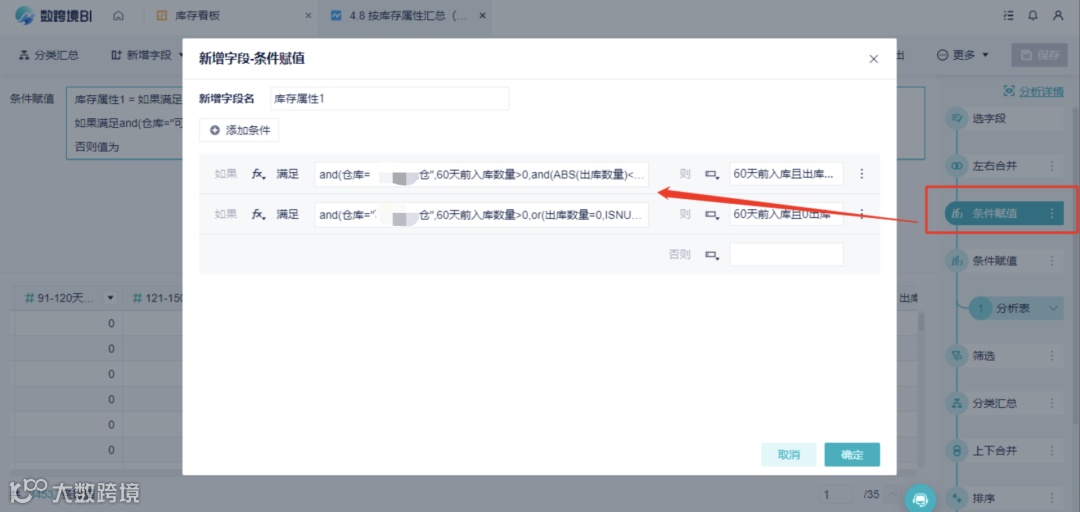Viewport: 1080px width, 512px height.
Task: Open the task list icon at top right
Action: click(1009, 16)
